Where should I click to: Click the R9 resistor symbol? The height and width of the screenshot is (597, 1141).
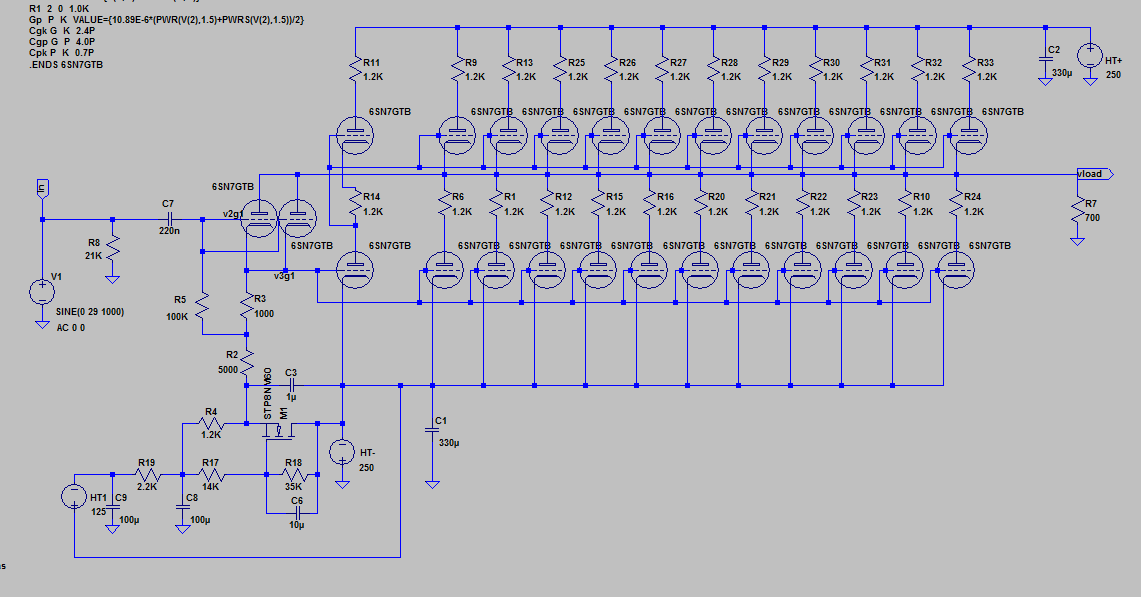(458, 69)
